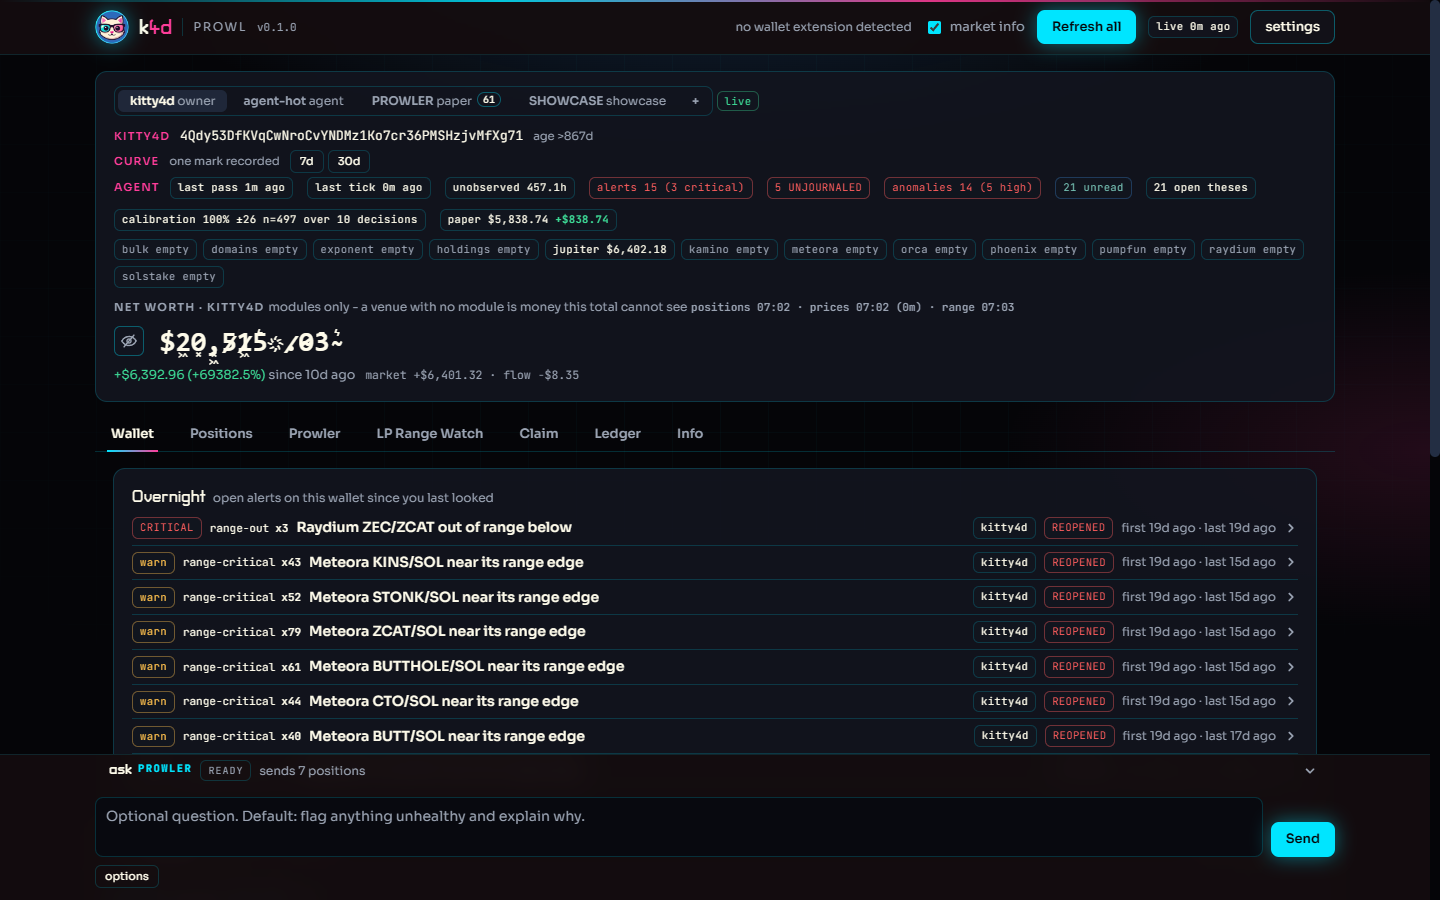Expand the Meteora BUTT/SOL alert chevron
Screen dimensions: 1440x900
coord(1291,736)
